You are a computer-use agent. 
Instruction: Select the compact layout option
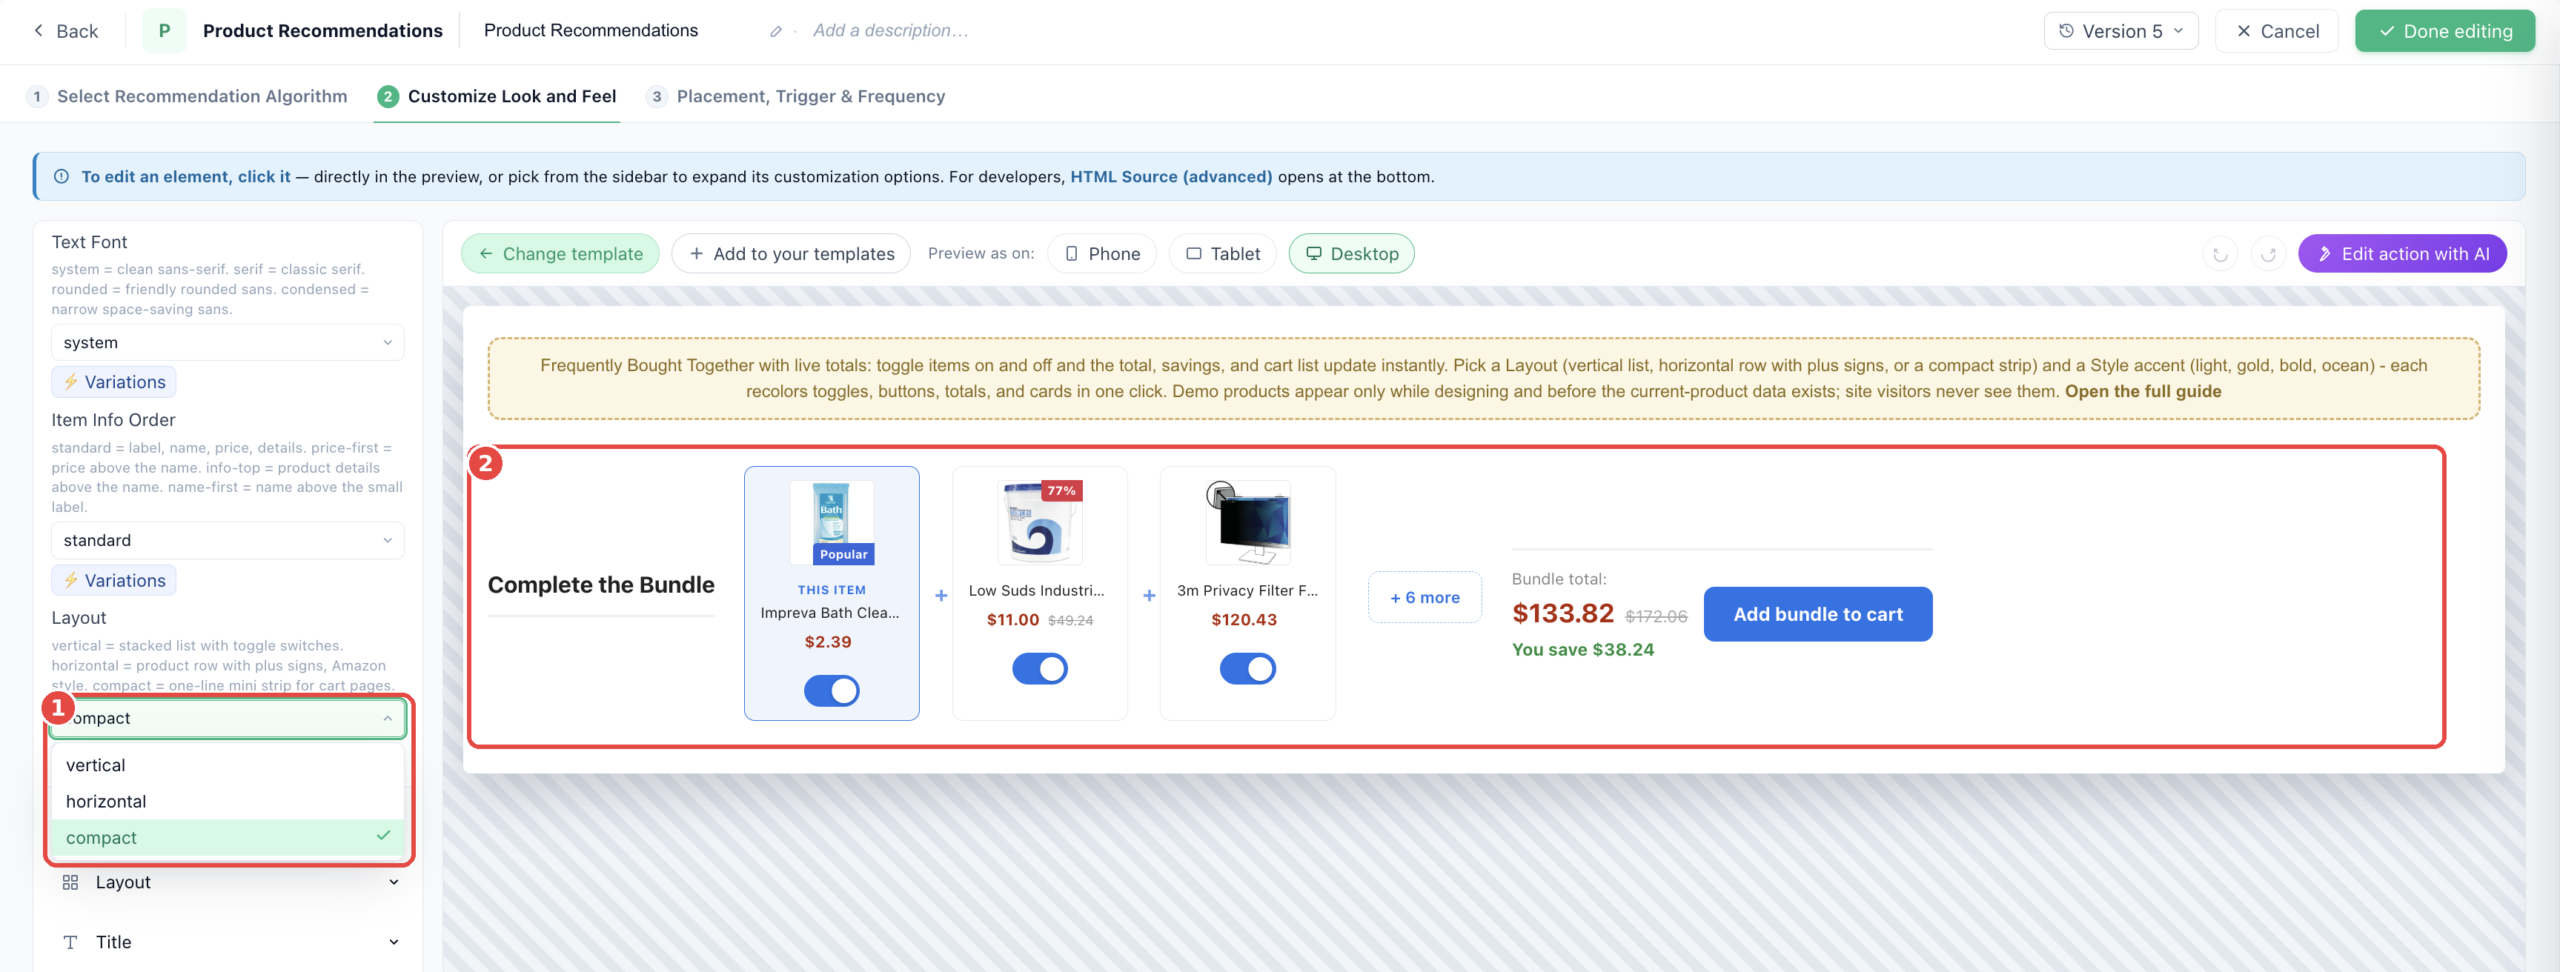click(228, 838)
